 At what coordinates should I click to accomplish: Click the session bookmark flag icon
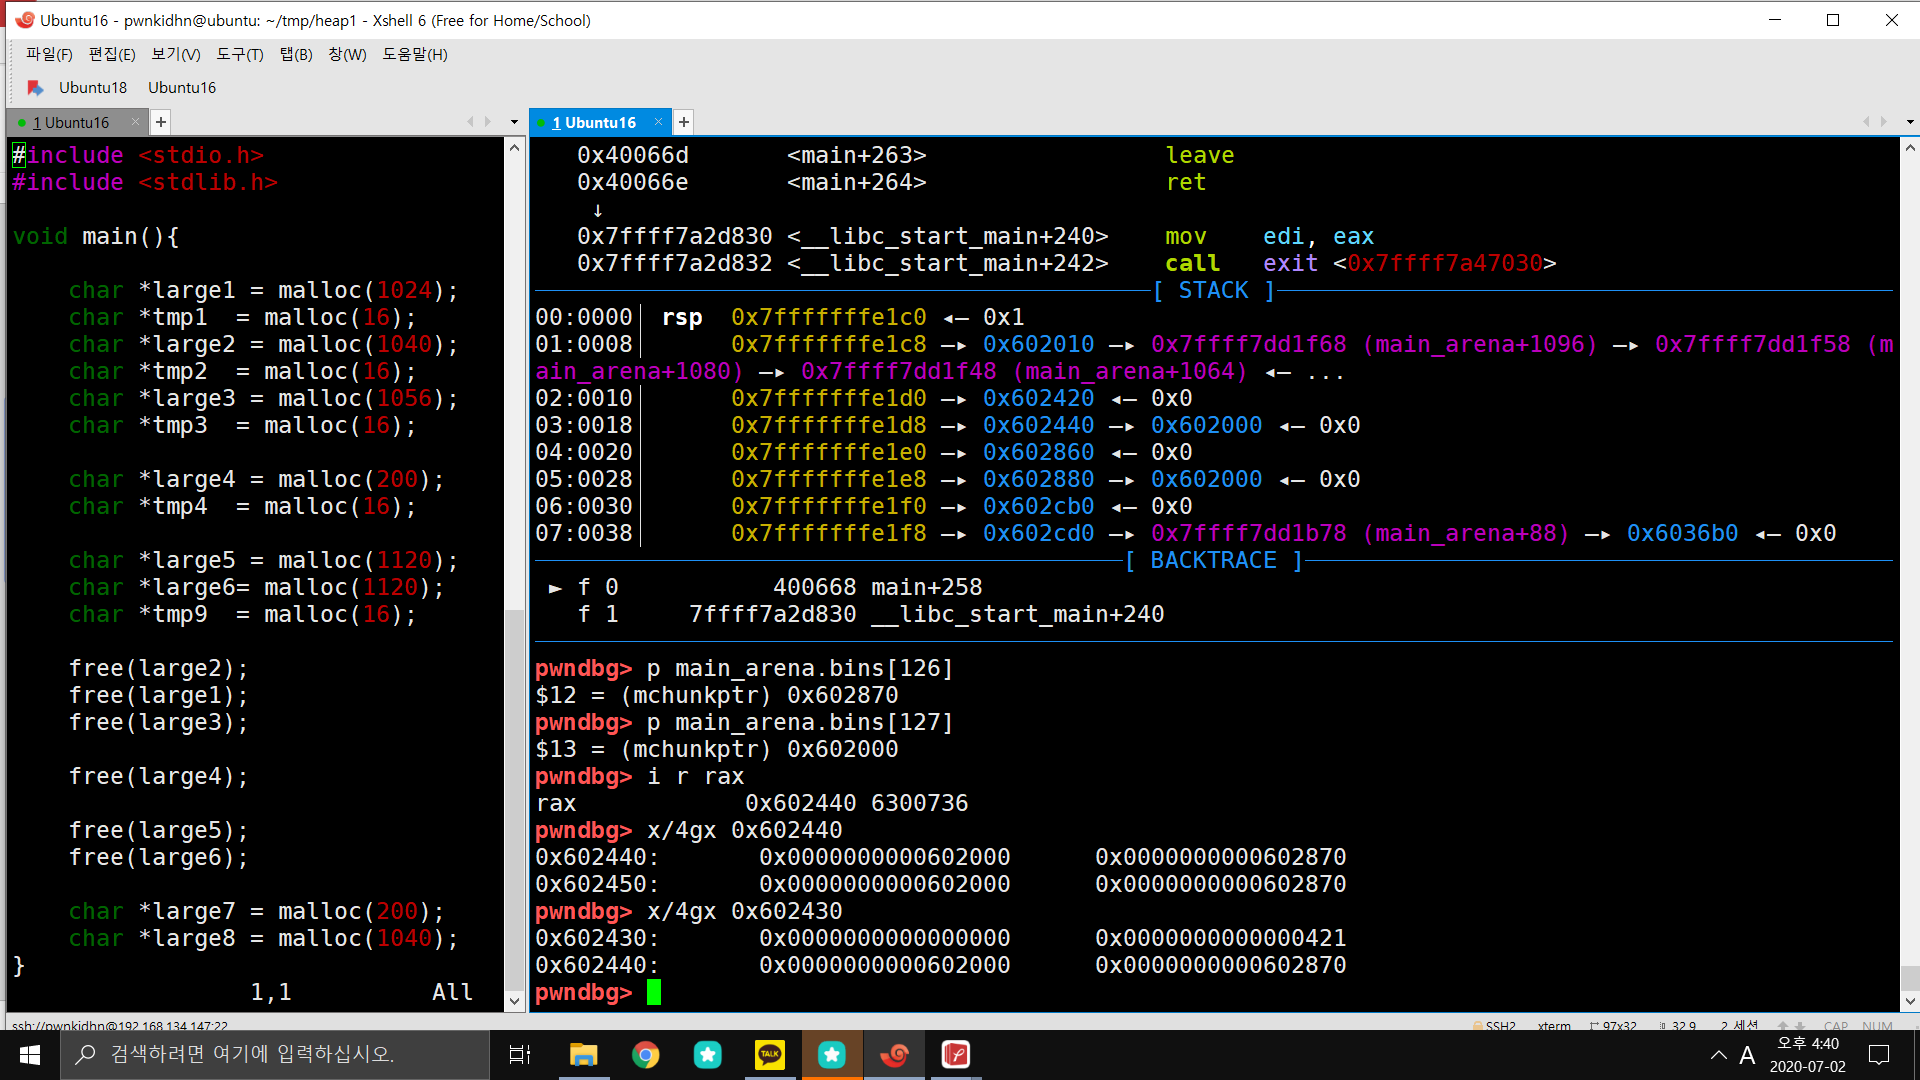[35, 88]
